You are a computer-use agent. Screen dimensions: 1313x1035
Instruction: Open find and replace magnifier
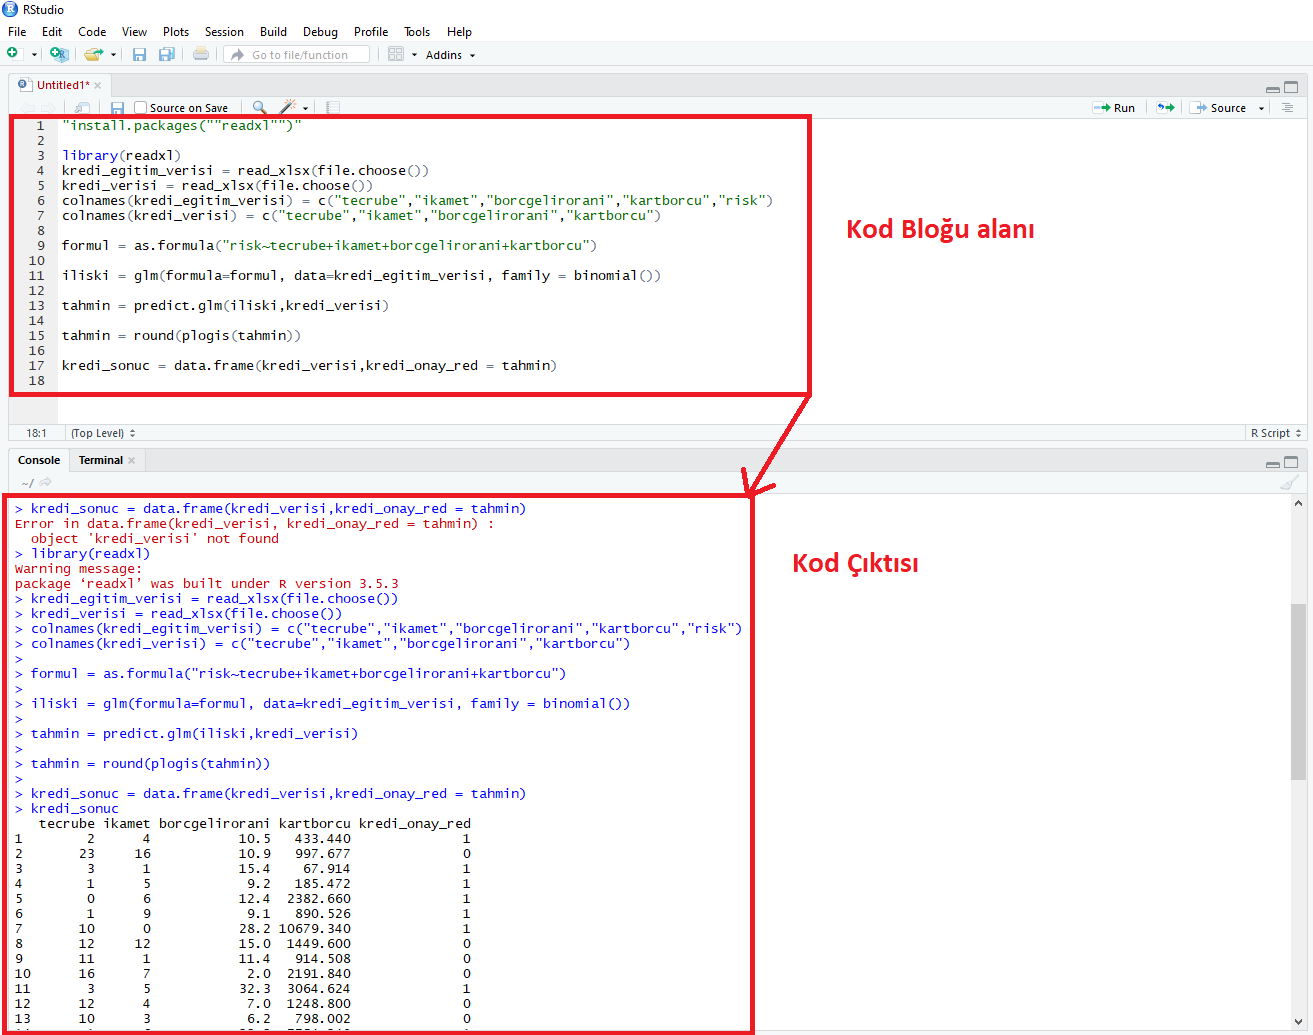click(259, 108)
